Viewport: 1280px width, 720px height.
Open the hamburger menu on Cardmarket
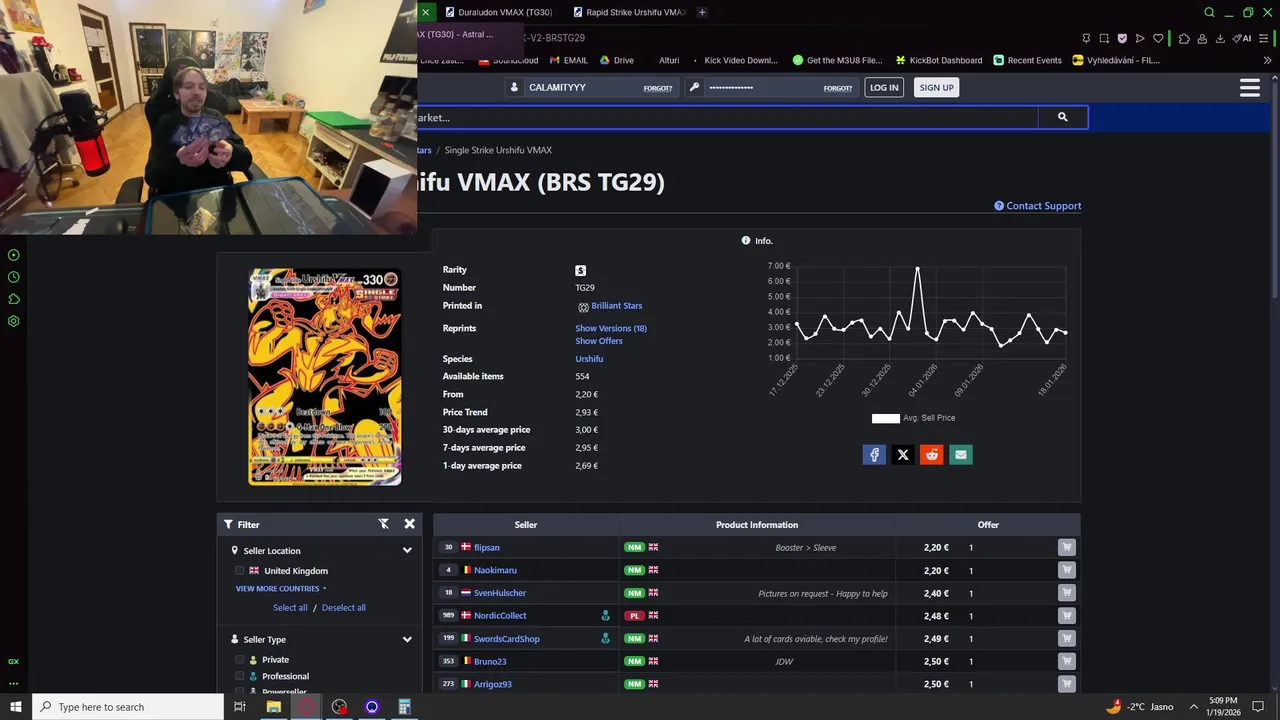coord(1249,88)
